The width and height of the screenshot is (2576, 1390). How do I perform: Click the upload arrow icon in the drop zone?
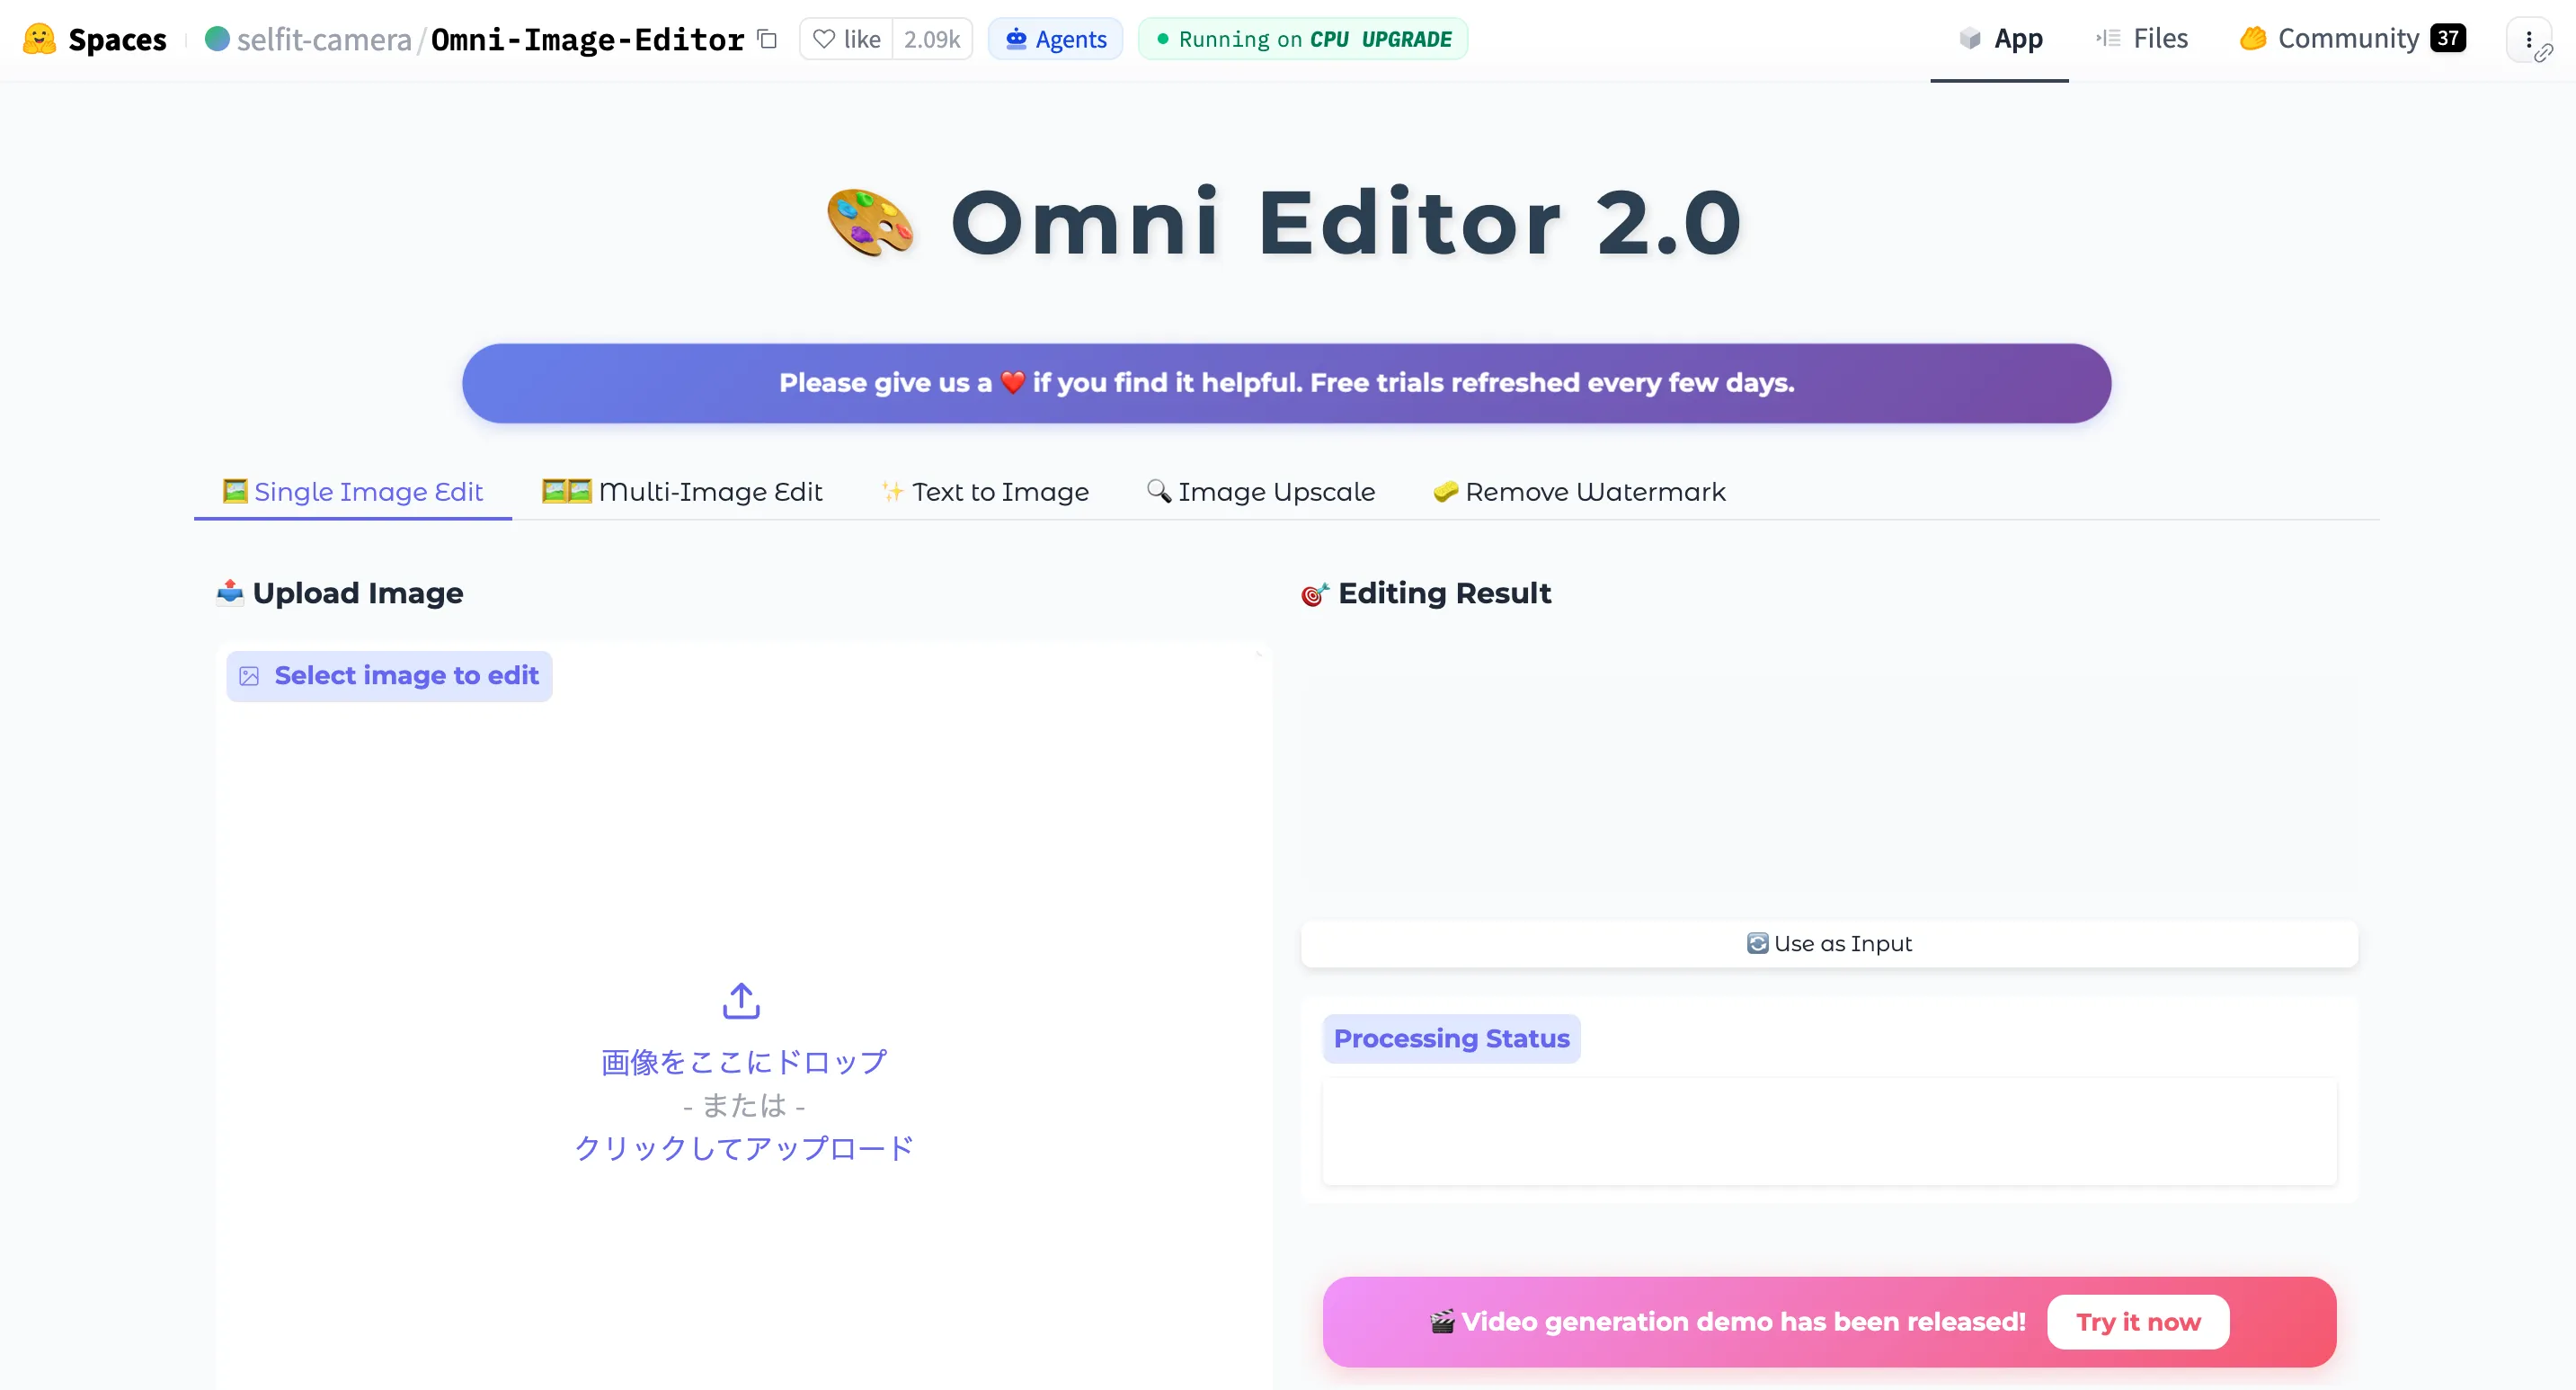(x=741, y=1000)
